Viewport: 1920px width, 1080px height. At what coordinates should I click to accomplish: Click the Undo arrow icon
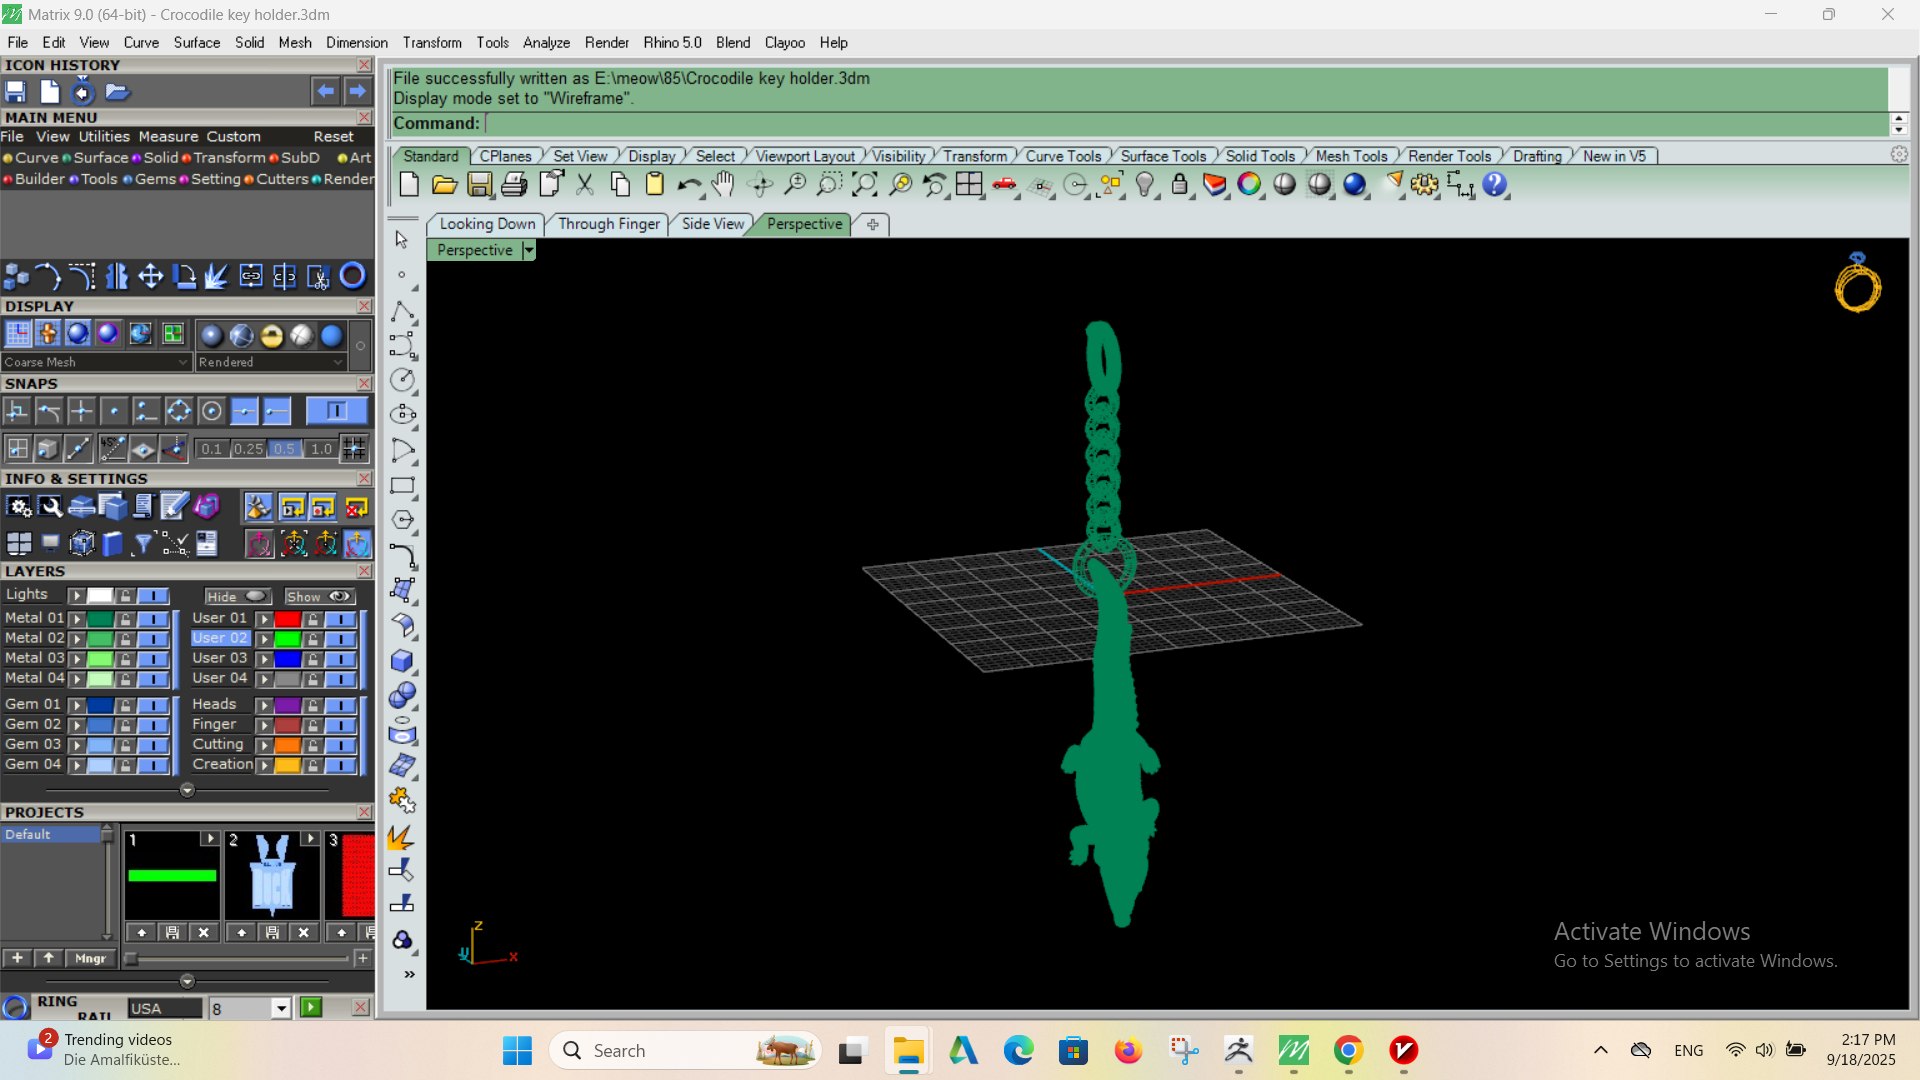pyautogui.click(x=689, y=185)
